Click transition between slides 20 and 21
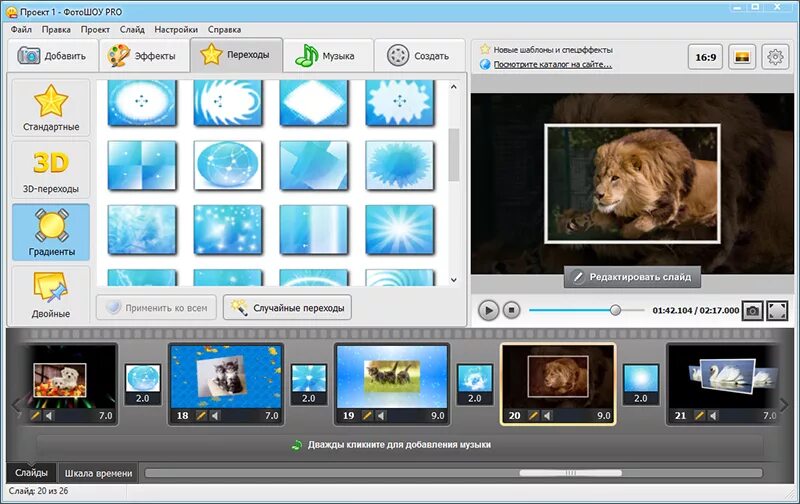800x504 pixels. (x=641, y=384)
